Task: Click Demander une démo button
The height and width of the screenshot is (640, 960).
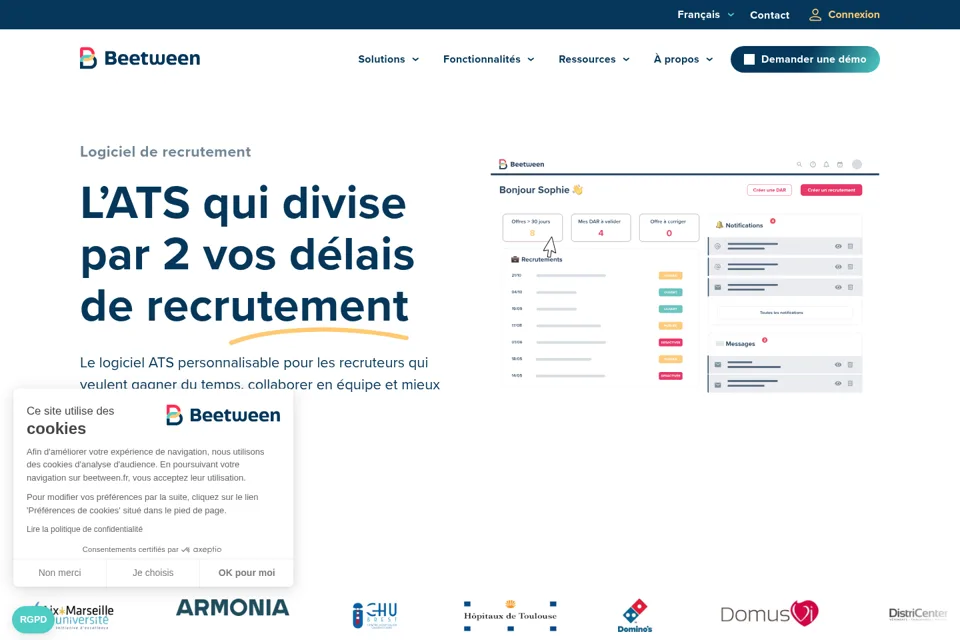Action: pos(805,59)
